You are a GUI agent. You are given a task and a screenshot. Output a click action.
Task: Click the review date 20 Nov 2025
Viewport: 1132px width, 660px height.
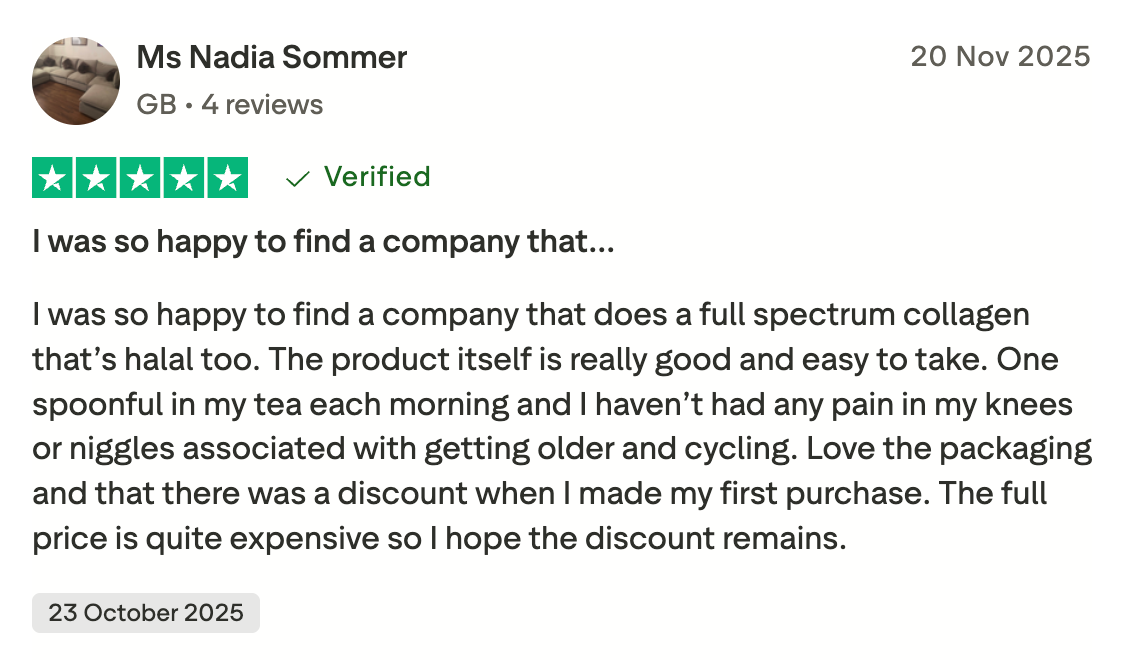(1000, 57)
